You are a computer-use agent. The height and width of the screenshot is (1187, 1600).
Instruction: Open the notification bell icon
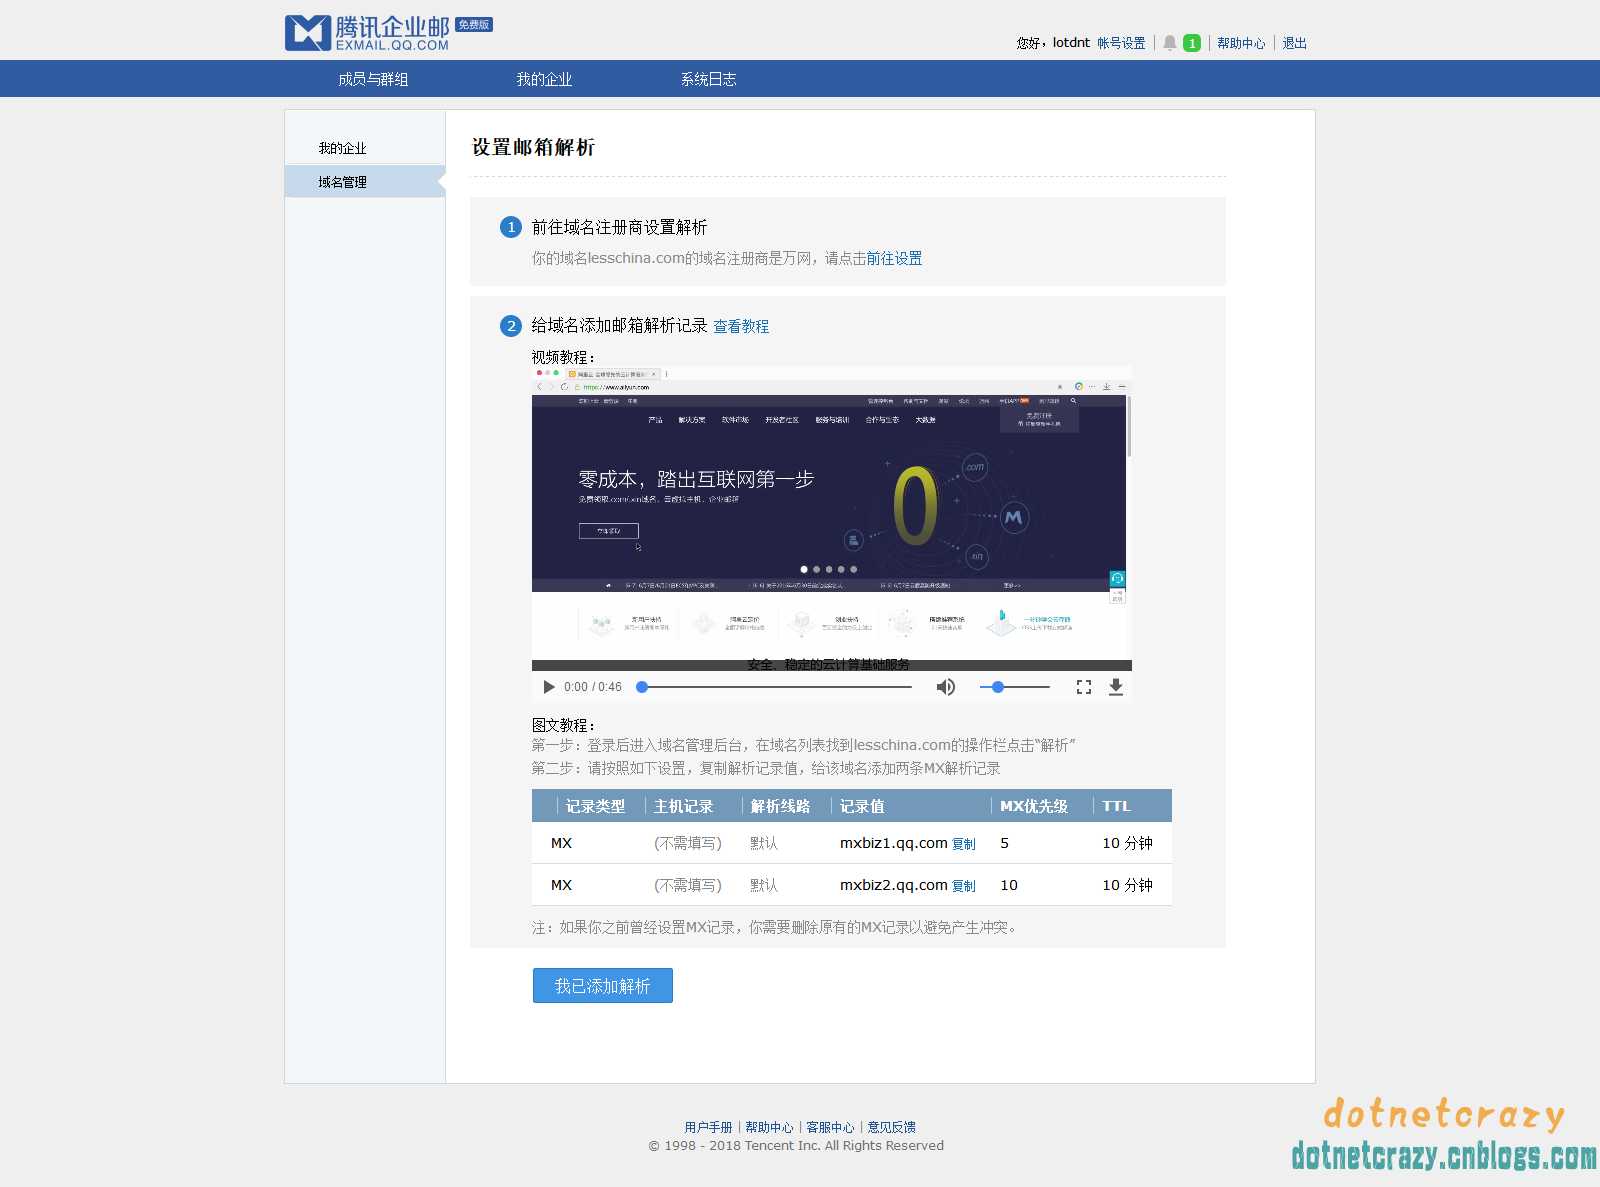pos(1169,43)
